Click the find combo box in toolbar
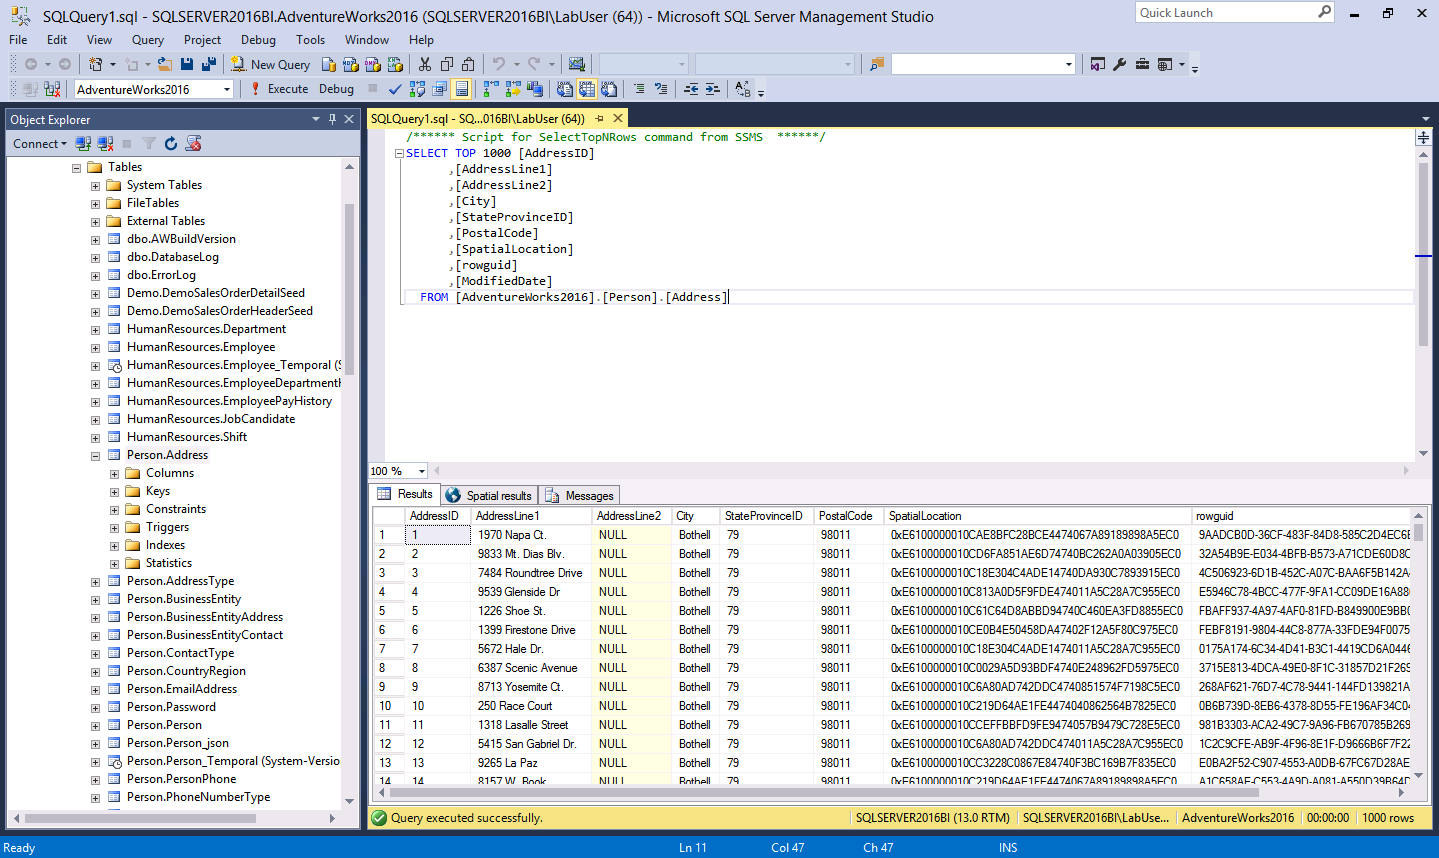 983,64
